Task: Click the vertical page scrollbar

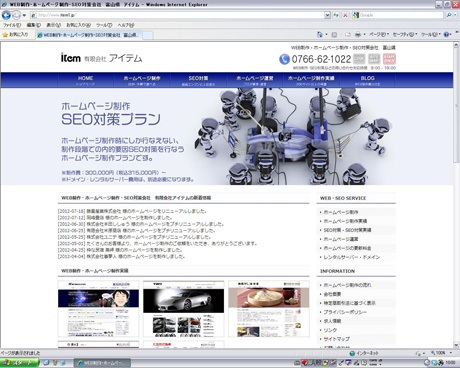Action: coord(456,195)
